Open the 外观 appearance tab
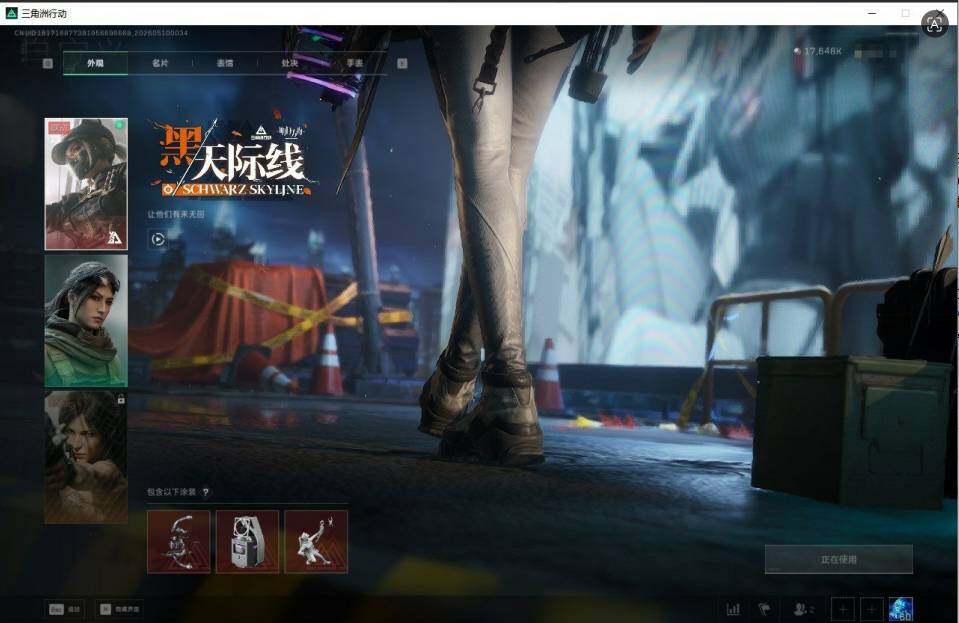959x623 pixels. pyautogui.click(x=95, y=63)
